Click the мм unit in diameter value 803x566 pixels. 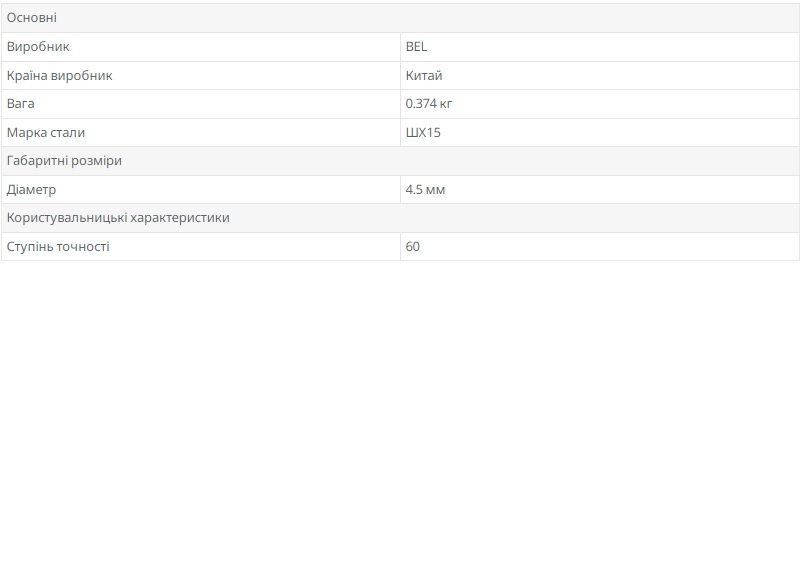click(436, 189)
